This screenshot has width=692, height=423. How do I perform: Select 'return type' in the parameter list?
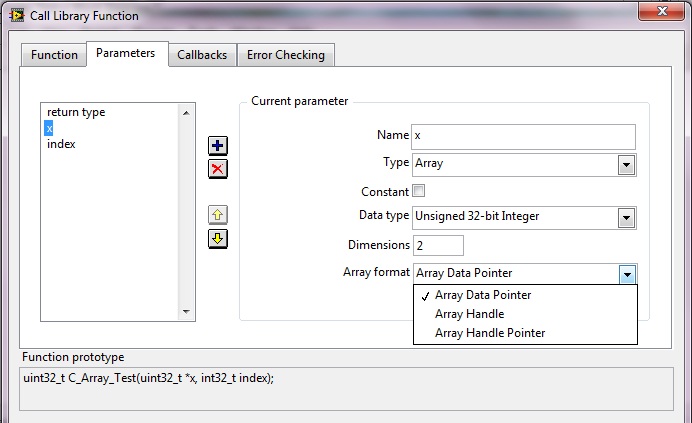point(76,112)
